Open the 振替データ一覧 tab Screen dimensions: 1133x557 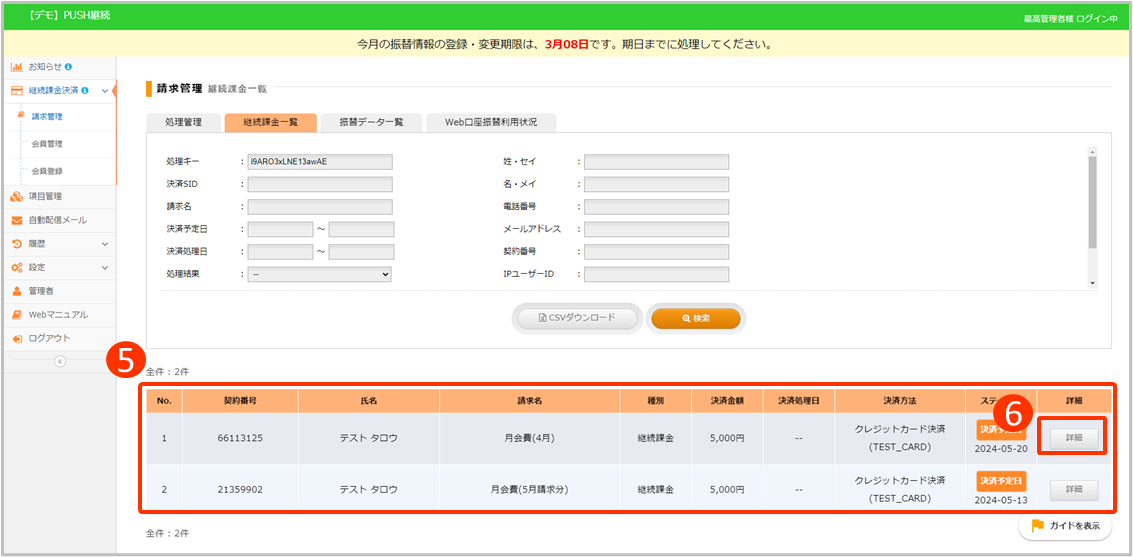click(x=371, y=122)
